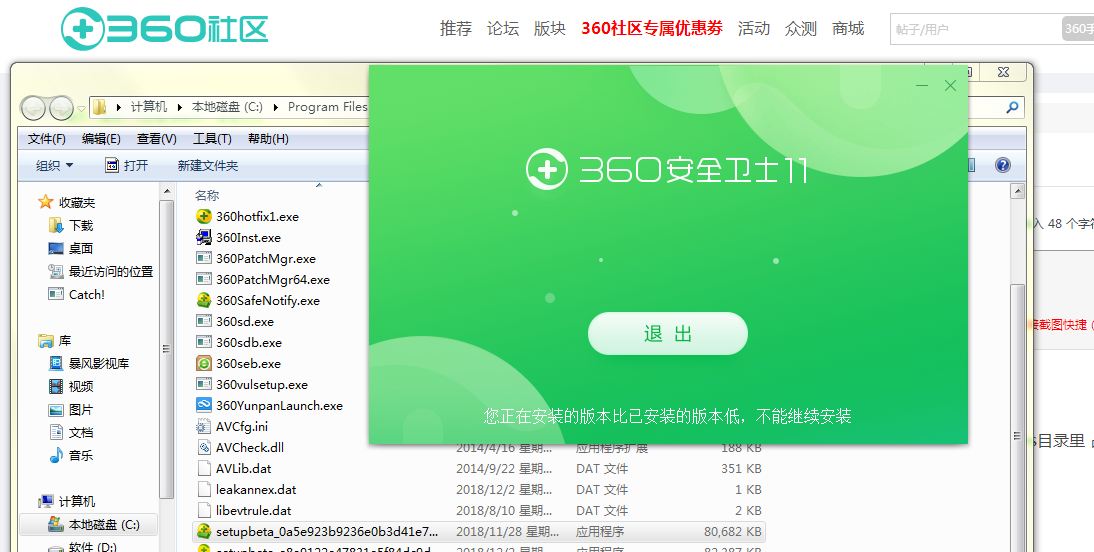Image resolution: width=1094 pixels, height=552 pixels.
Task: Open the recent locations dropdown arrow
Action: pyautogui.click(x=81, y=108)
